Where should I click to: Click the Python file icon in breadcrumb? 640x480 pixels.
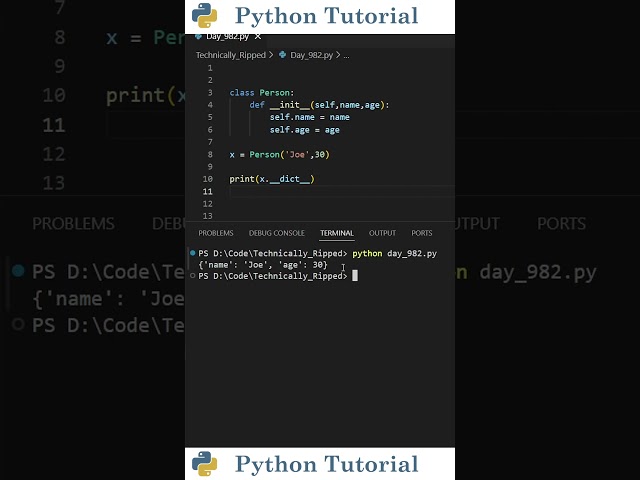pyautogui.click(x=282, y=55)
